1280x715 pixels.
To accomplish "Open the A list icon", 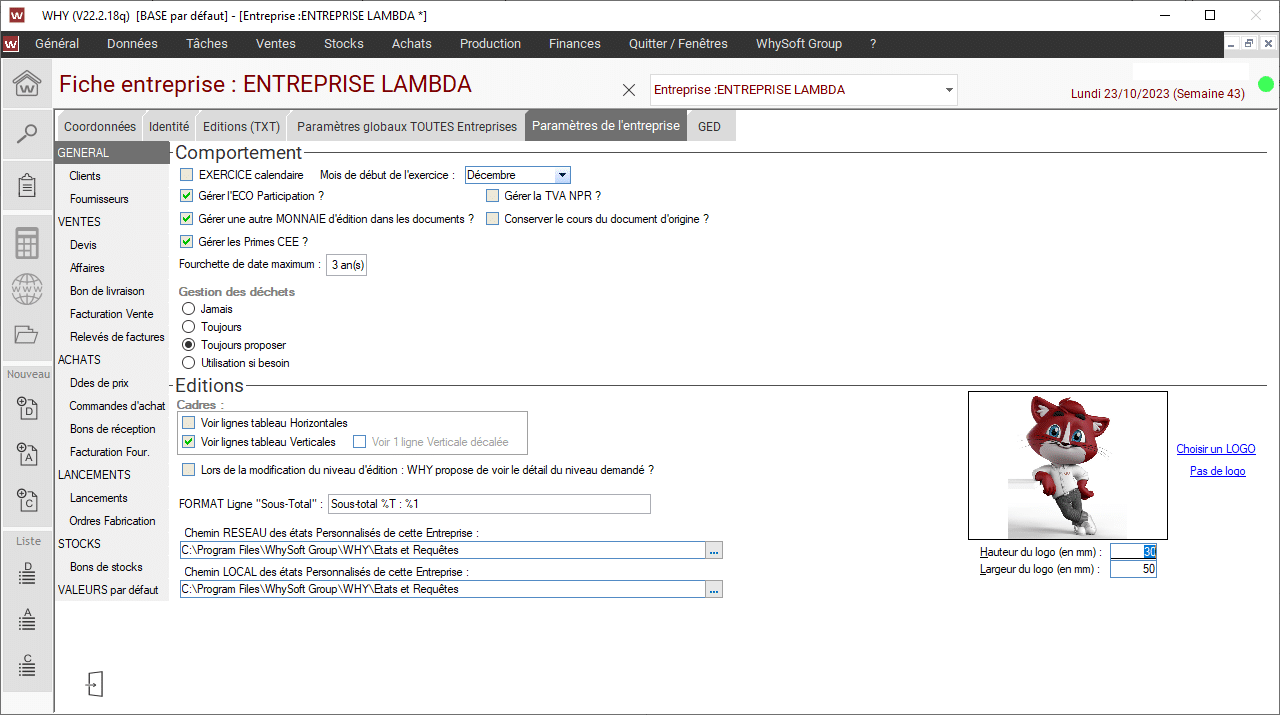I will [27, 619].
